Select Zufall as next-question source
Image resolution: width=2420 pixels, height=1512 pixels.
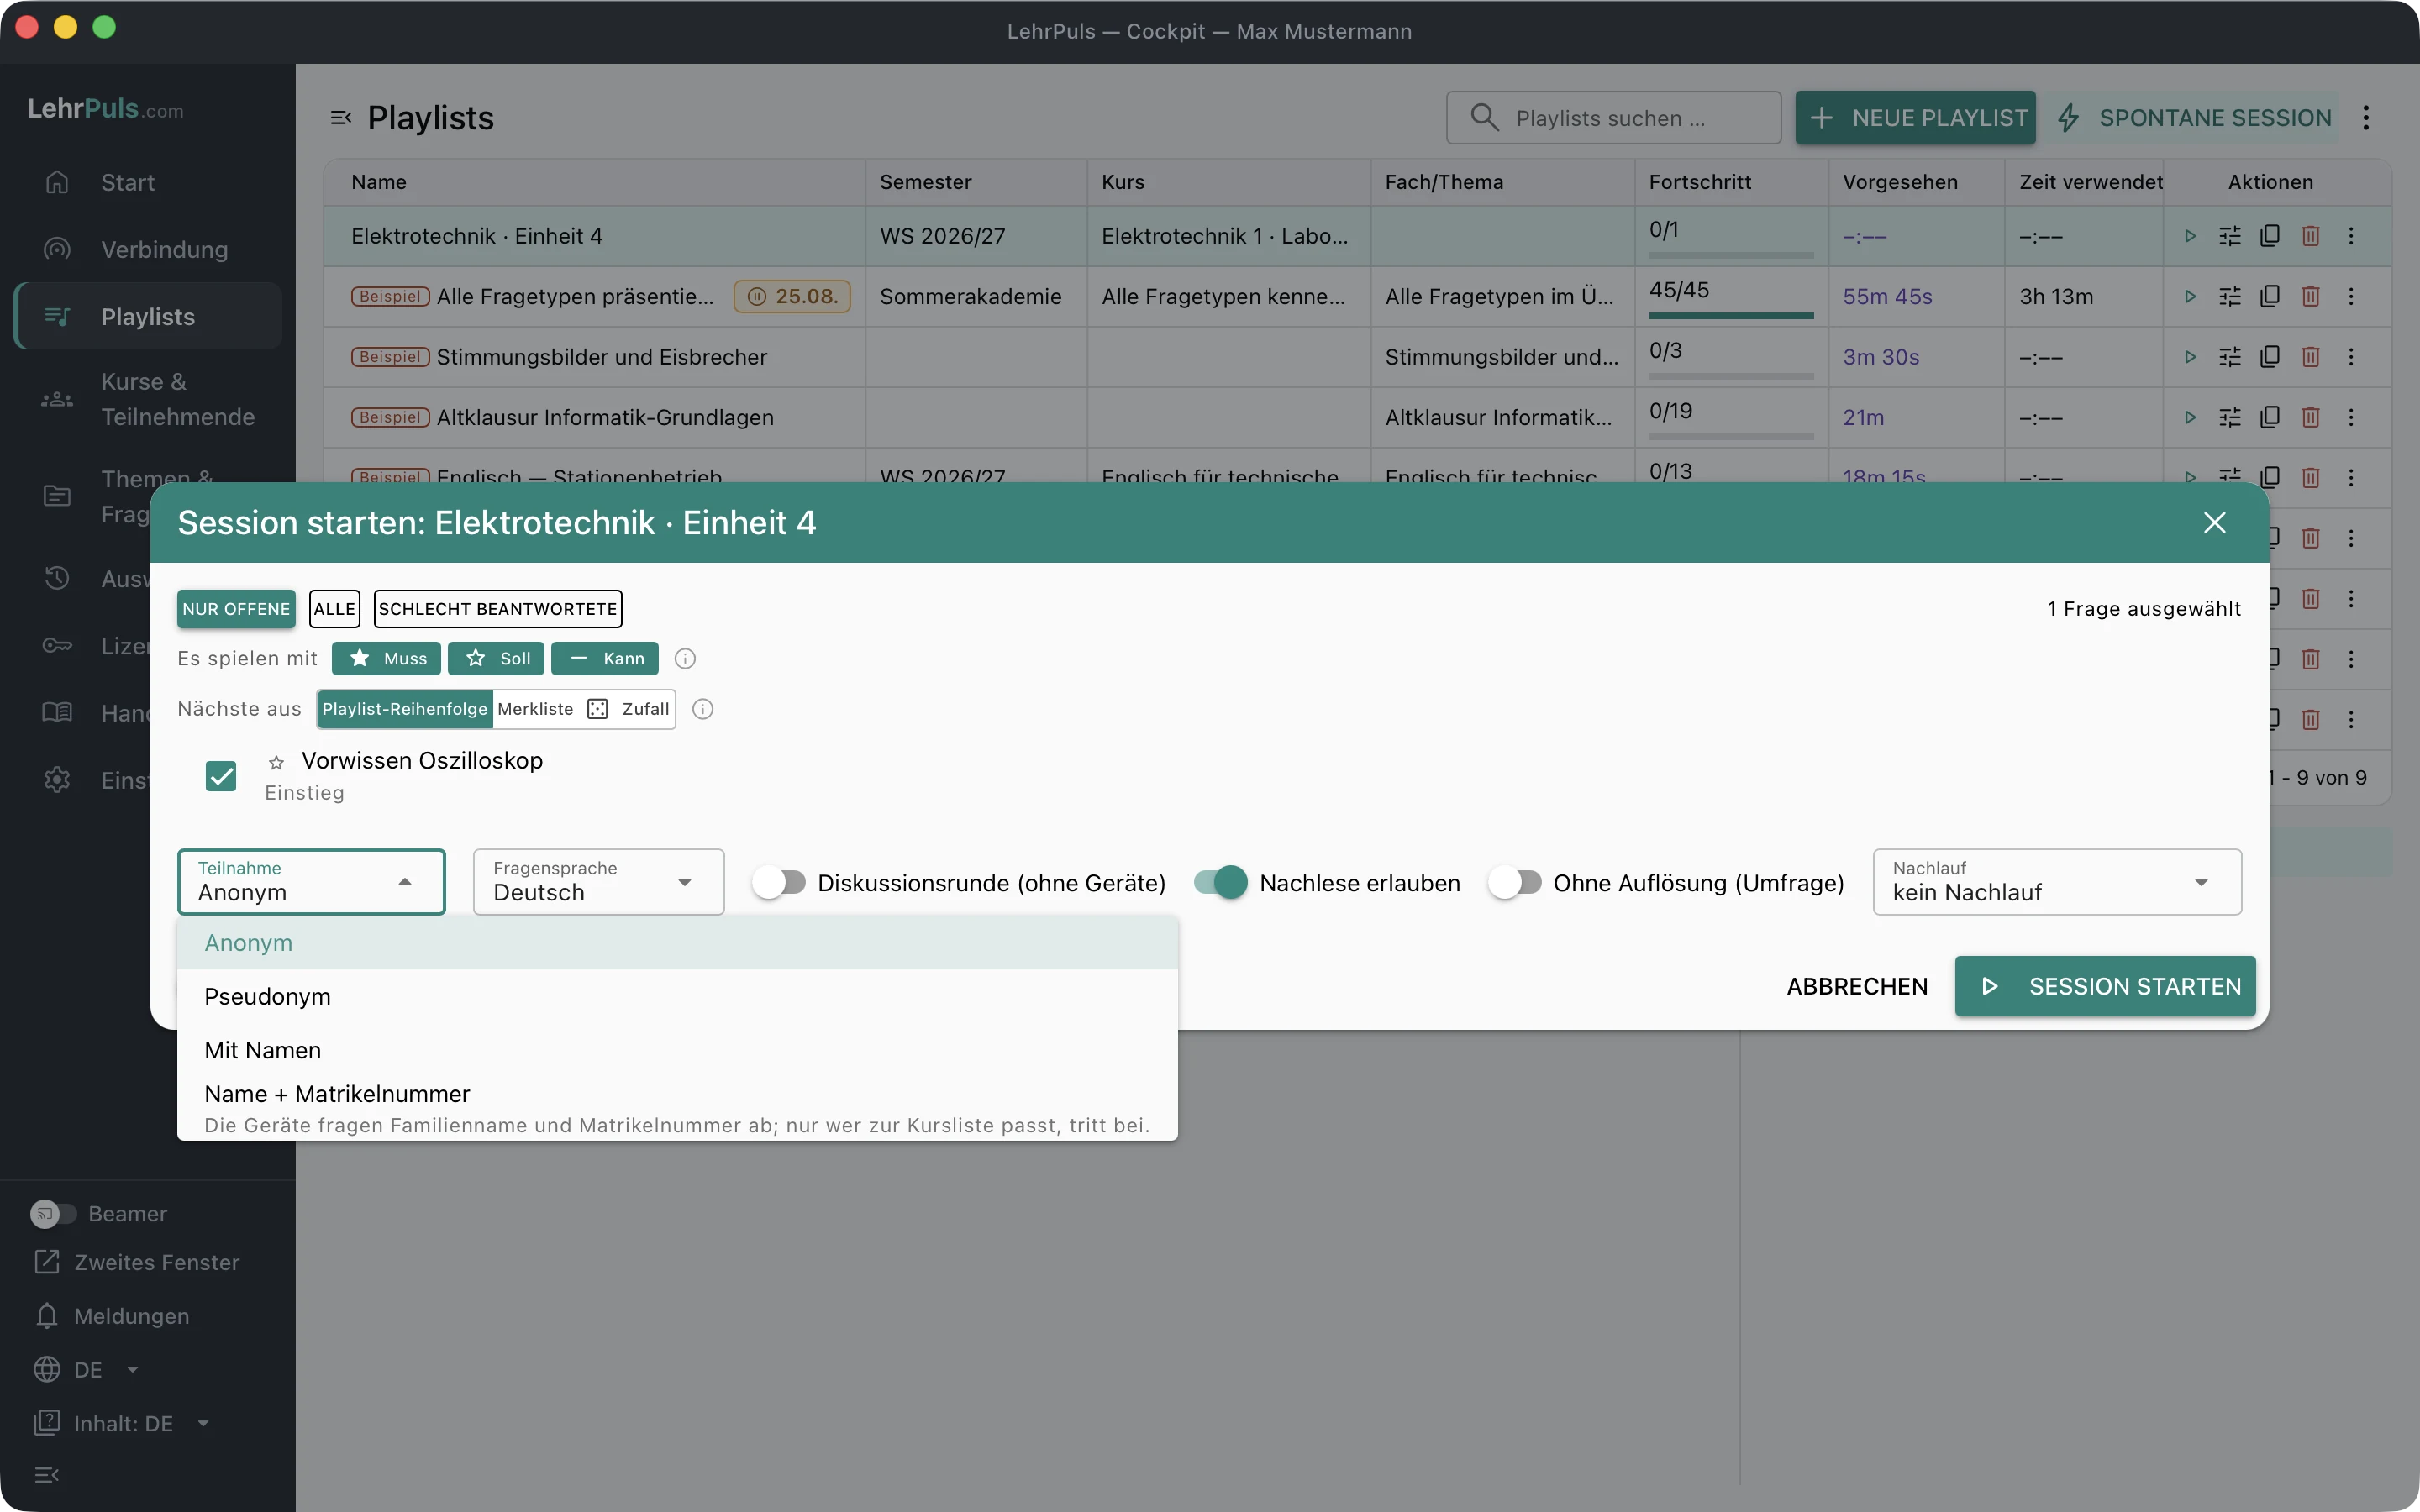(x=628, y=709)
